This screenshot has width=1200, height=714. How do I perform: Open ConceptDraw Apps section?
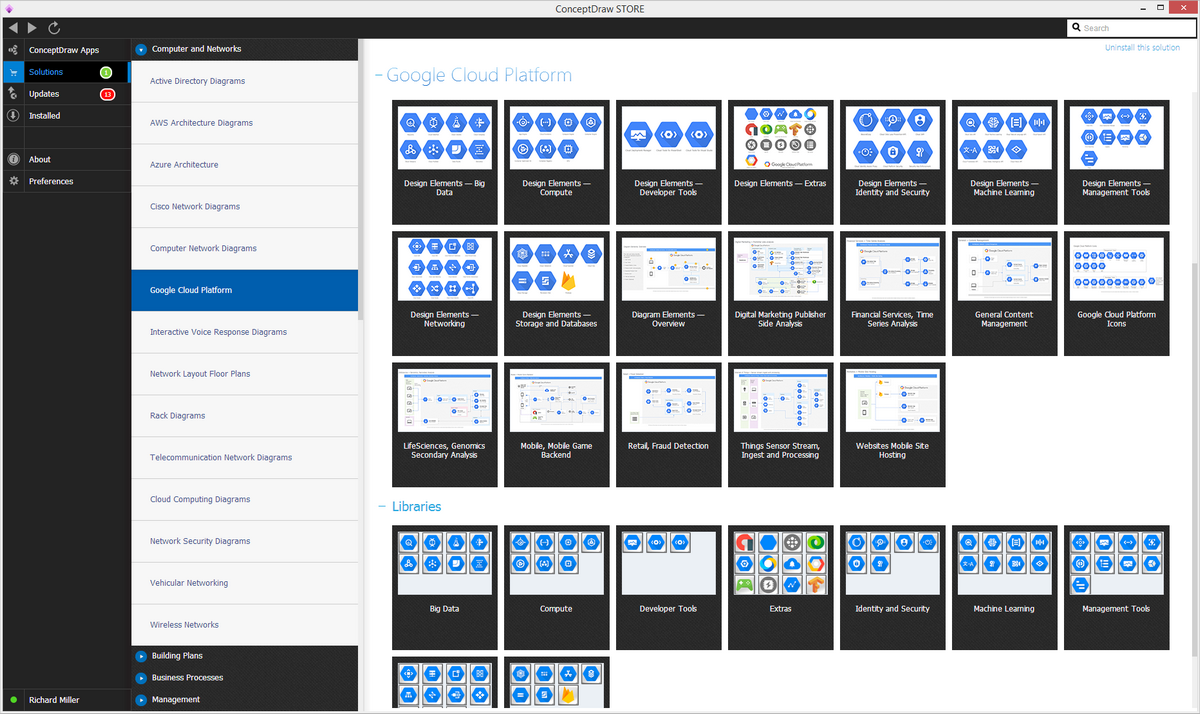(65, 50)
